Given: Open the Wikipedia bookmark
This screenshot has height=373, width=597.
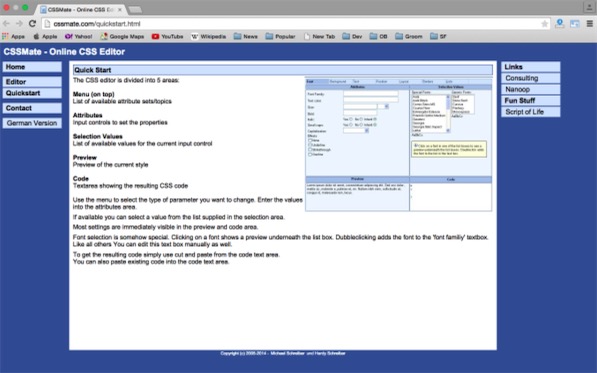Looking at the screenshot, I should [209, 37].
